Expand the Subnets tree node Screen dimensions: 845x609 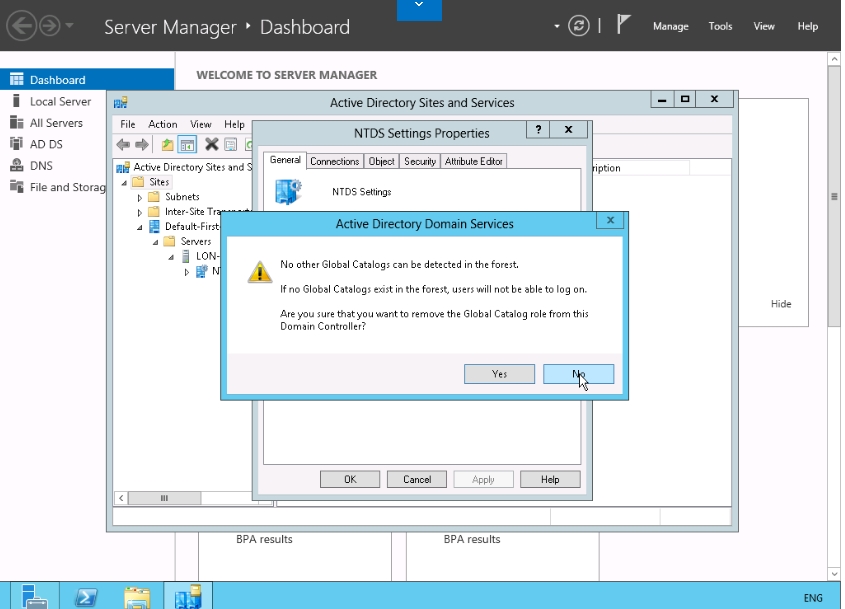(x=140, y=197)
